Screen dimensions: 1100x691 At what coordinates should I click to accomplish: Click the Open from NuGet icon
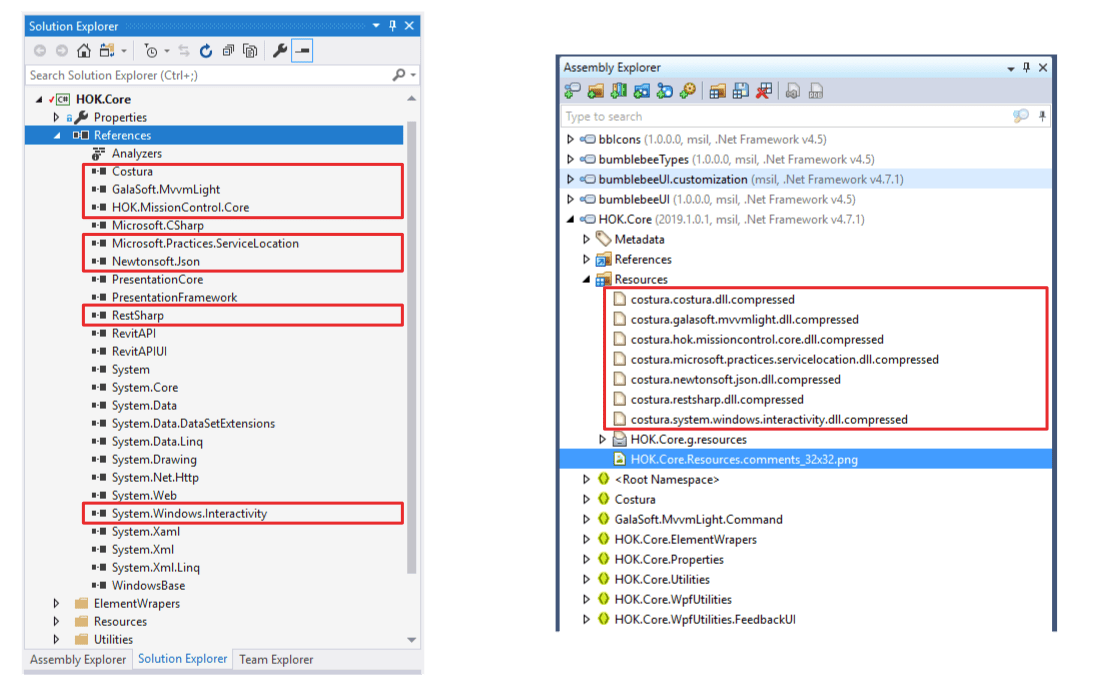point(641,91)
